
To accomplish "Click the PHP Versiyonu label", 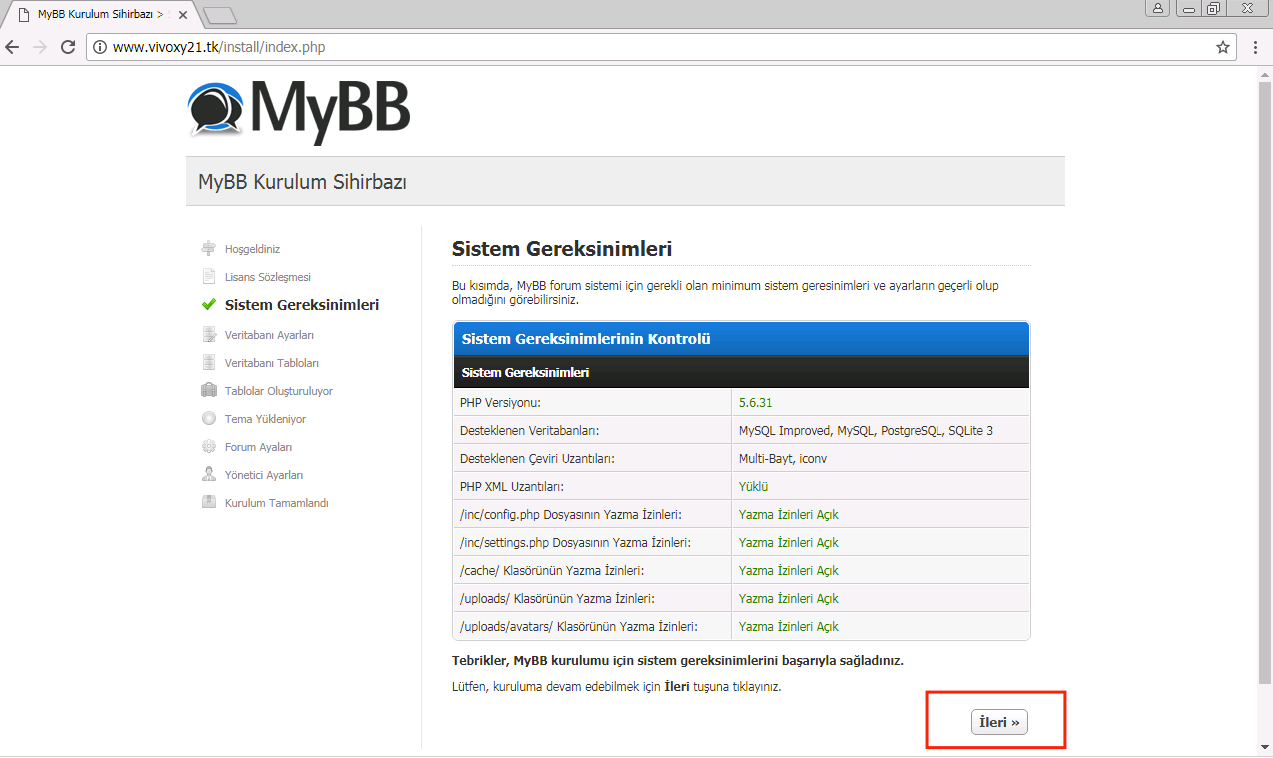I will (x=500, y=403).
